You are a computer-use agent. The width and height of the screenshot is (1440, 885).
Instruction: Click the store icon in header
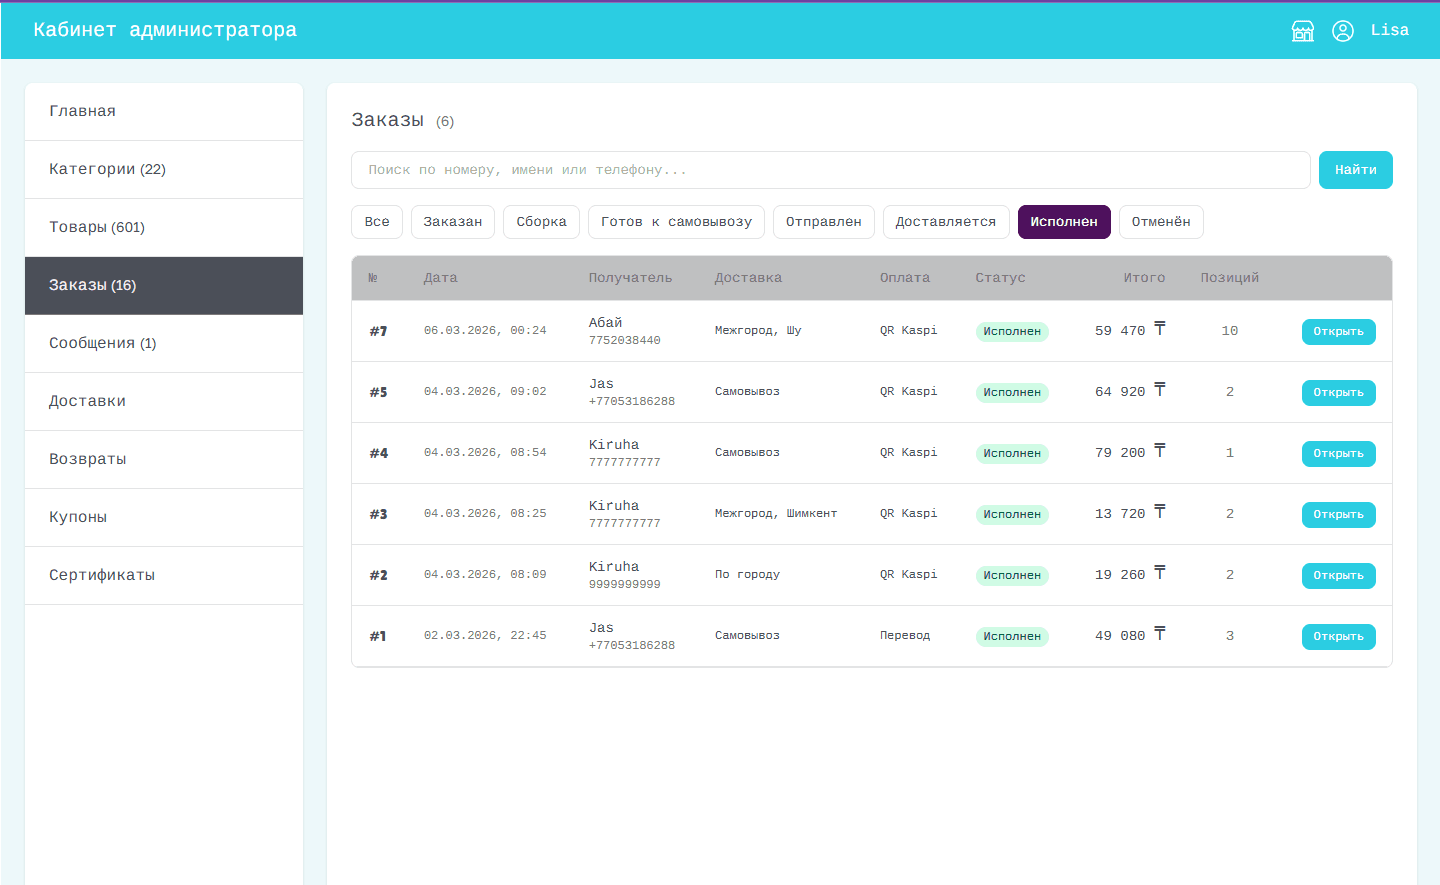point(1302,31)
